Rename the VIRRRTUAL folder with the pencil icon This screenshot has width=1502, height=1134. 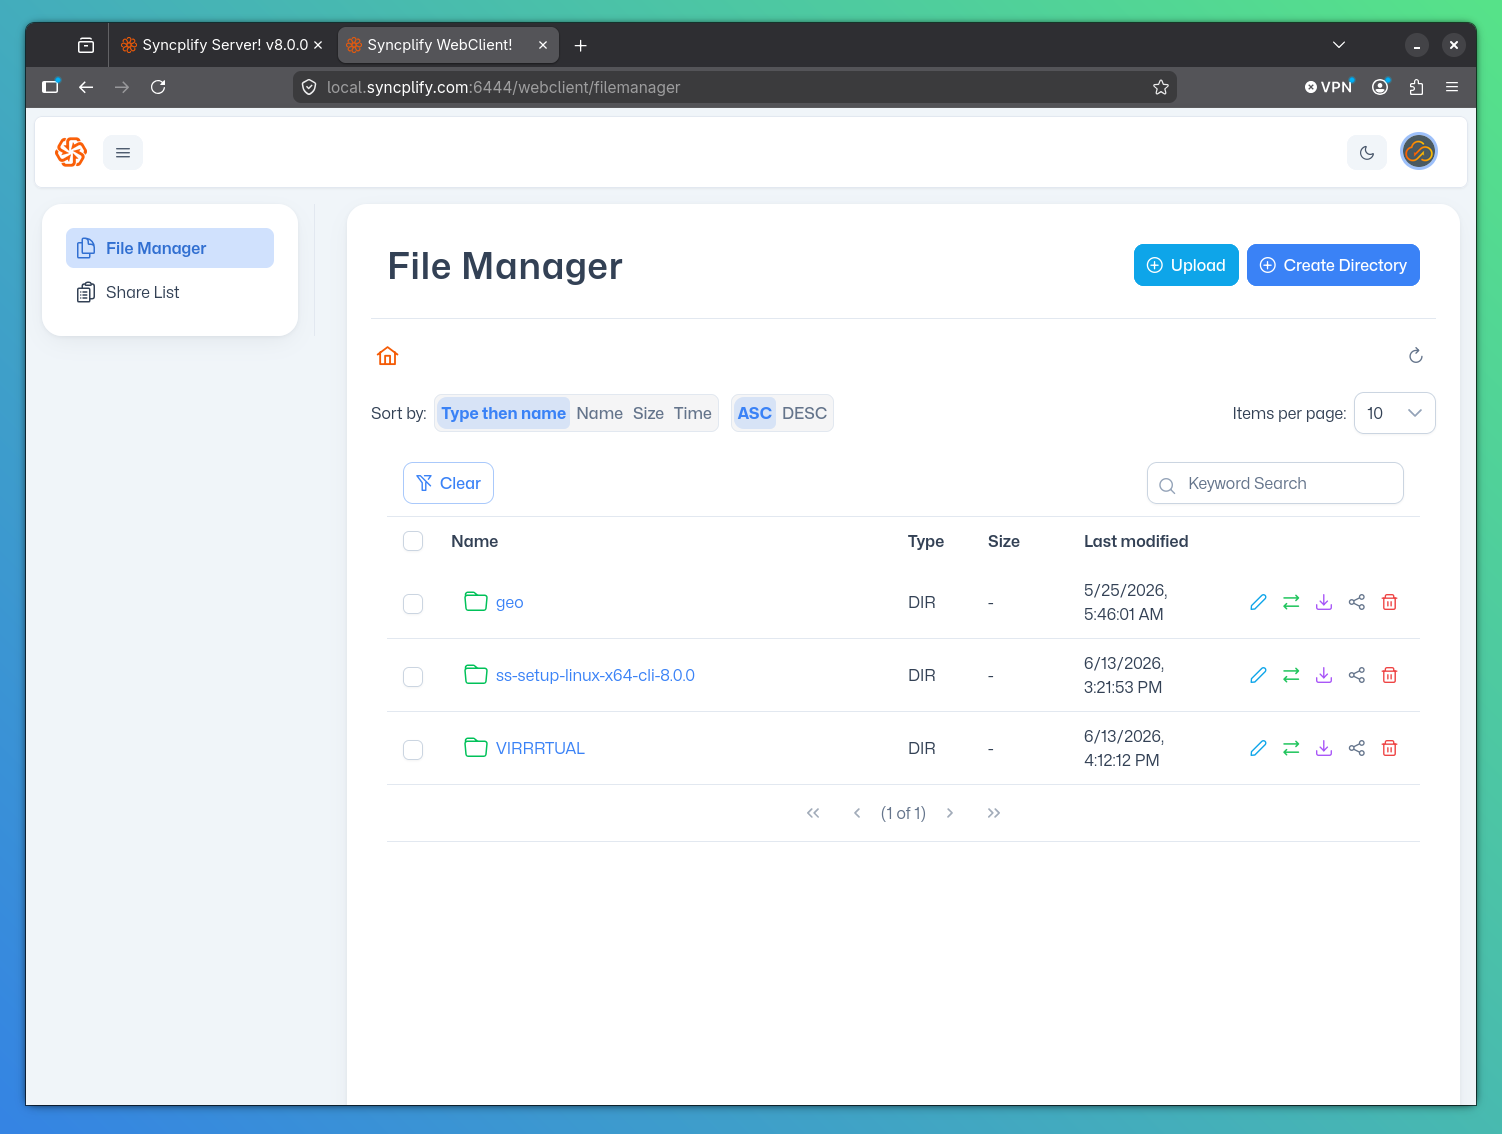(1258, 748)
